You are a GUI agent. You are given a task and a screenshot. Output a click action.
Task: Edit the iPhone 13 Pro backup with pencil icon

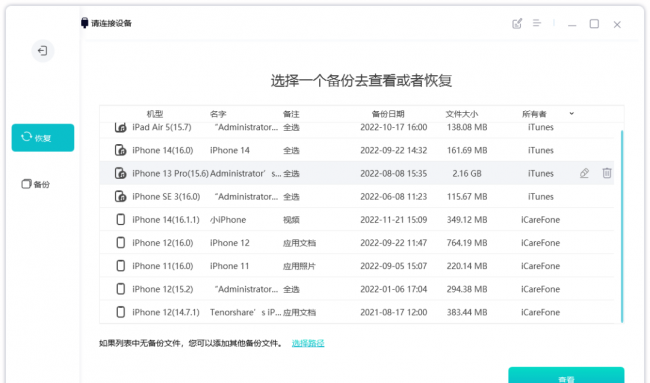point(584,173)
